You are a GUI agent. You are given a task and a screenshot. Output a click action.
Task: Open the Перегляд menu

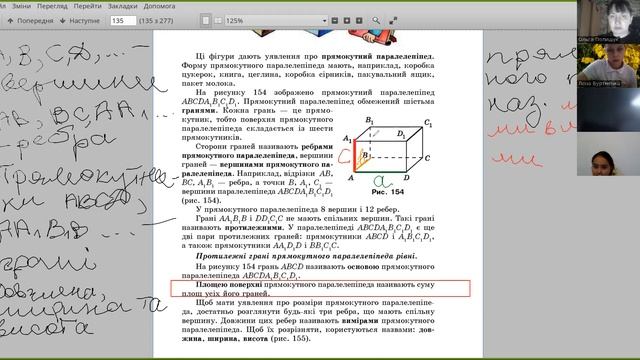(x=52, y=6)
